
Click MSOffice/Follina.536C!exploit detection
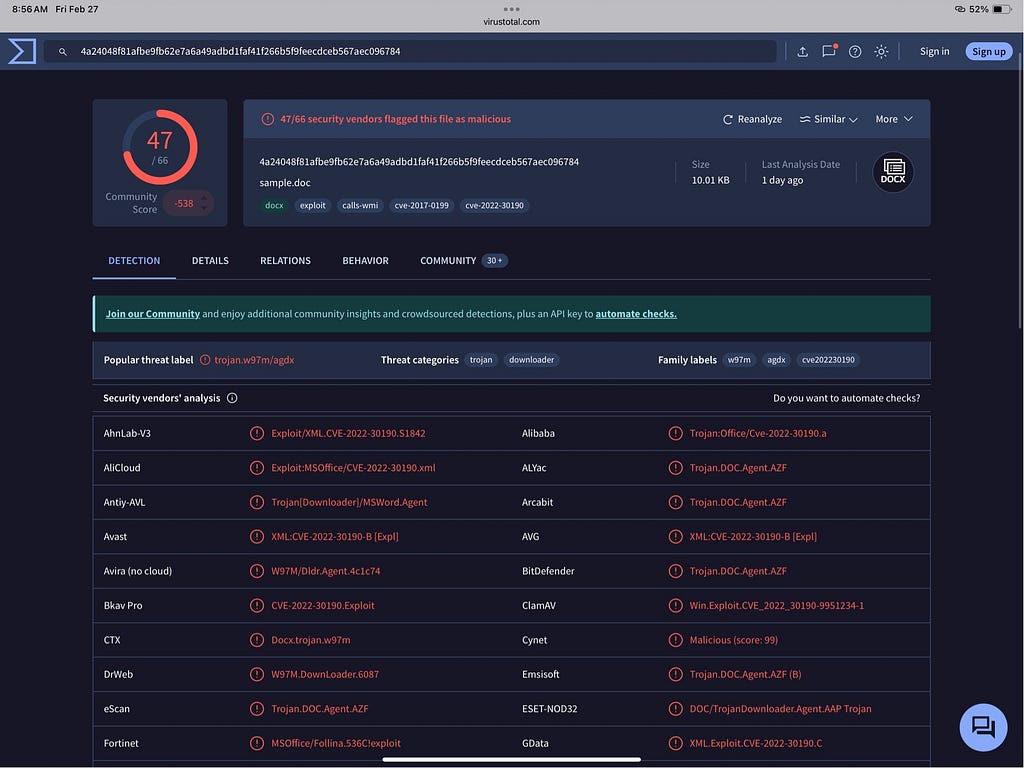(336, 743)
